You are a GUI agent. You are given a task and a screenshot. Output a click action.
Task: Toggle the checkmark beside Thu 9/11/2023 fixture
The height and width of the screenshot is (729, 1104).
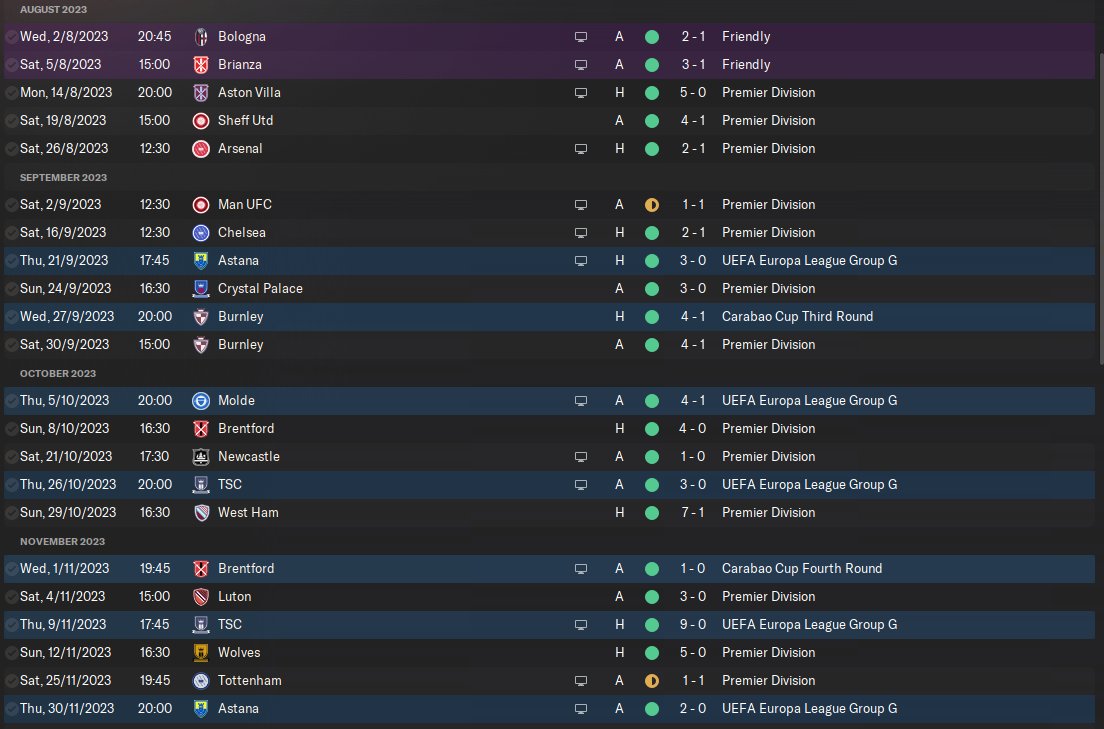11,624
